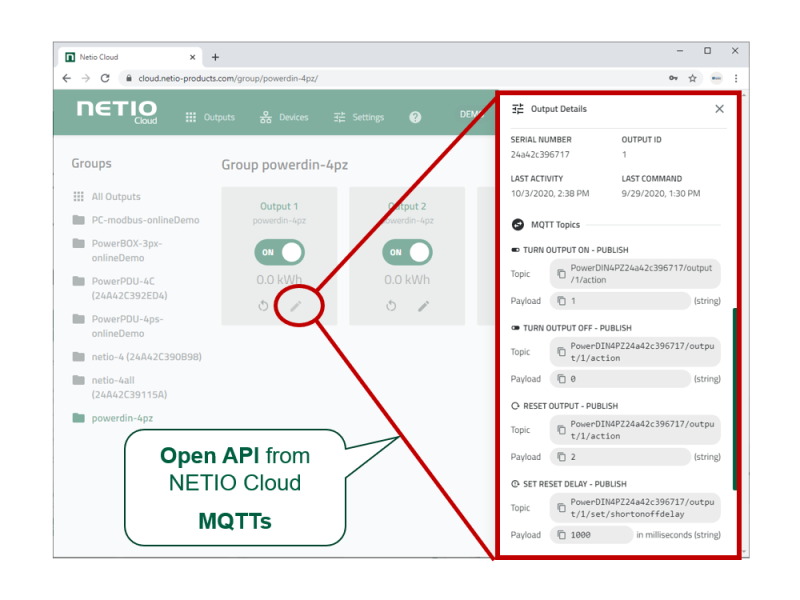800x600 pixels.
Task: Open the Settings menu in header
Action: coord(359,117)
